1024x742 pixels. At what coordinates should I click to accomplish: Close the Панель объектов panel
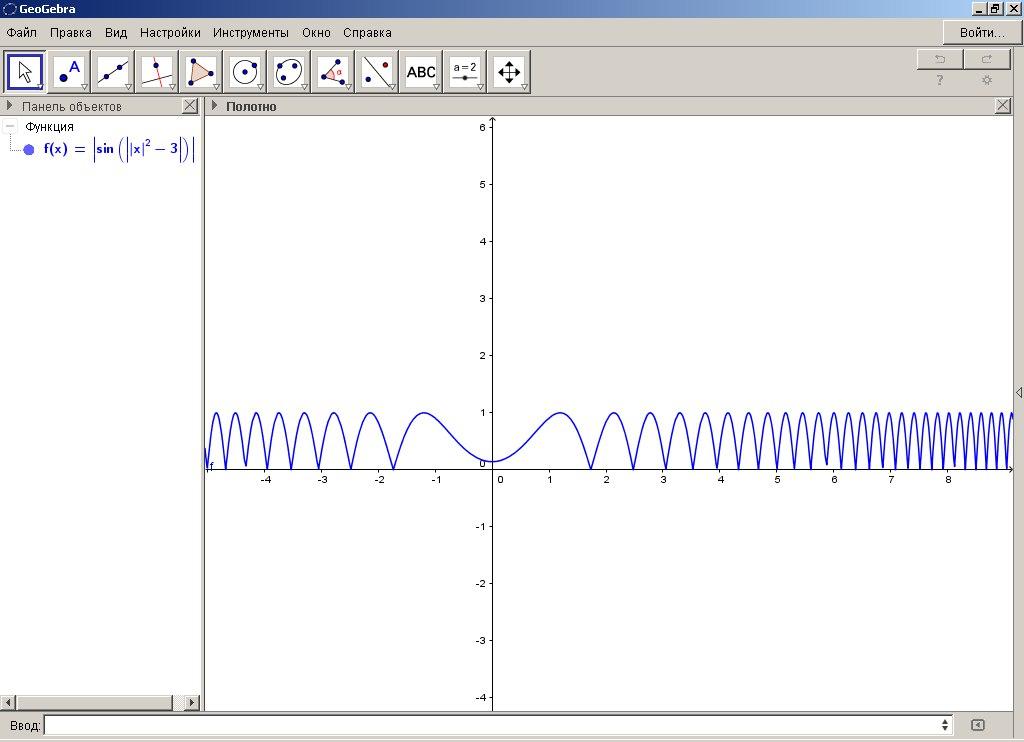tap(189, 106)
